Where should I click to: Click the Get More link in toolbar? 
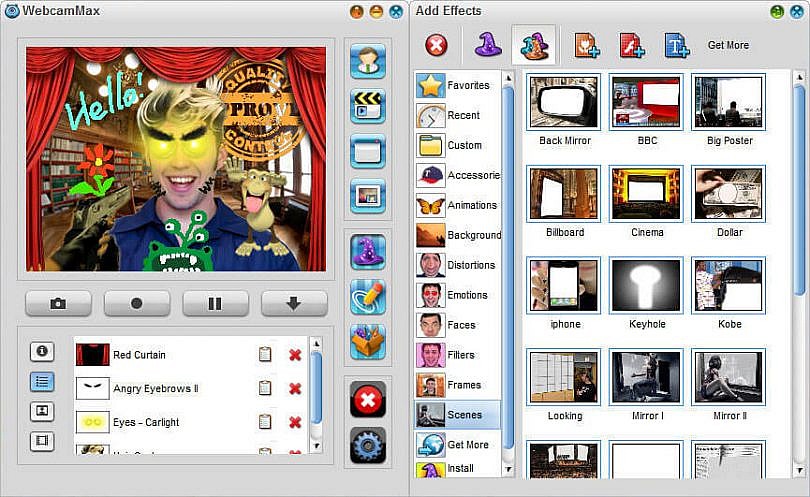coord(728,45)
